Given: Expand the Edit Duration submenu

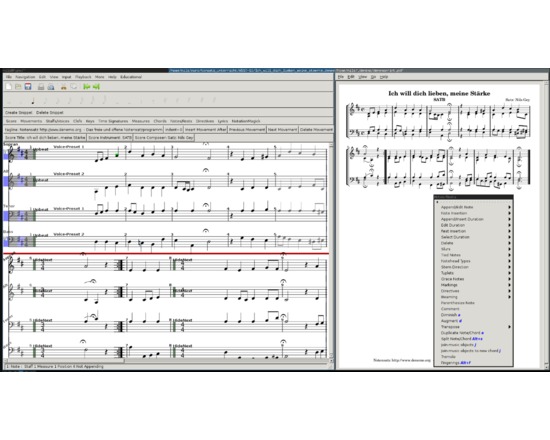Looking at the screenshot, I should (x=474, y=225).
